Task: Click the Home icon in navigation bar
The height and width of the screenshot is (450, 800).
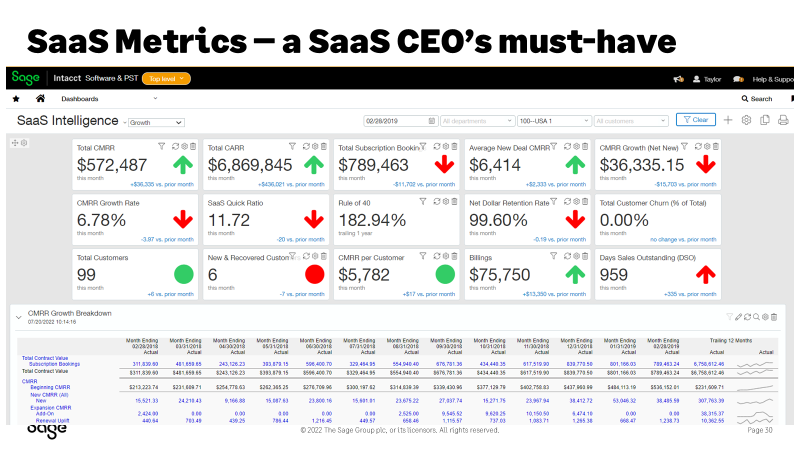Action: click(x=40, y=99)
